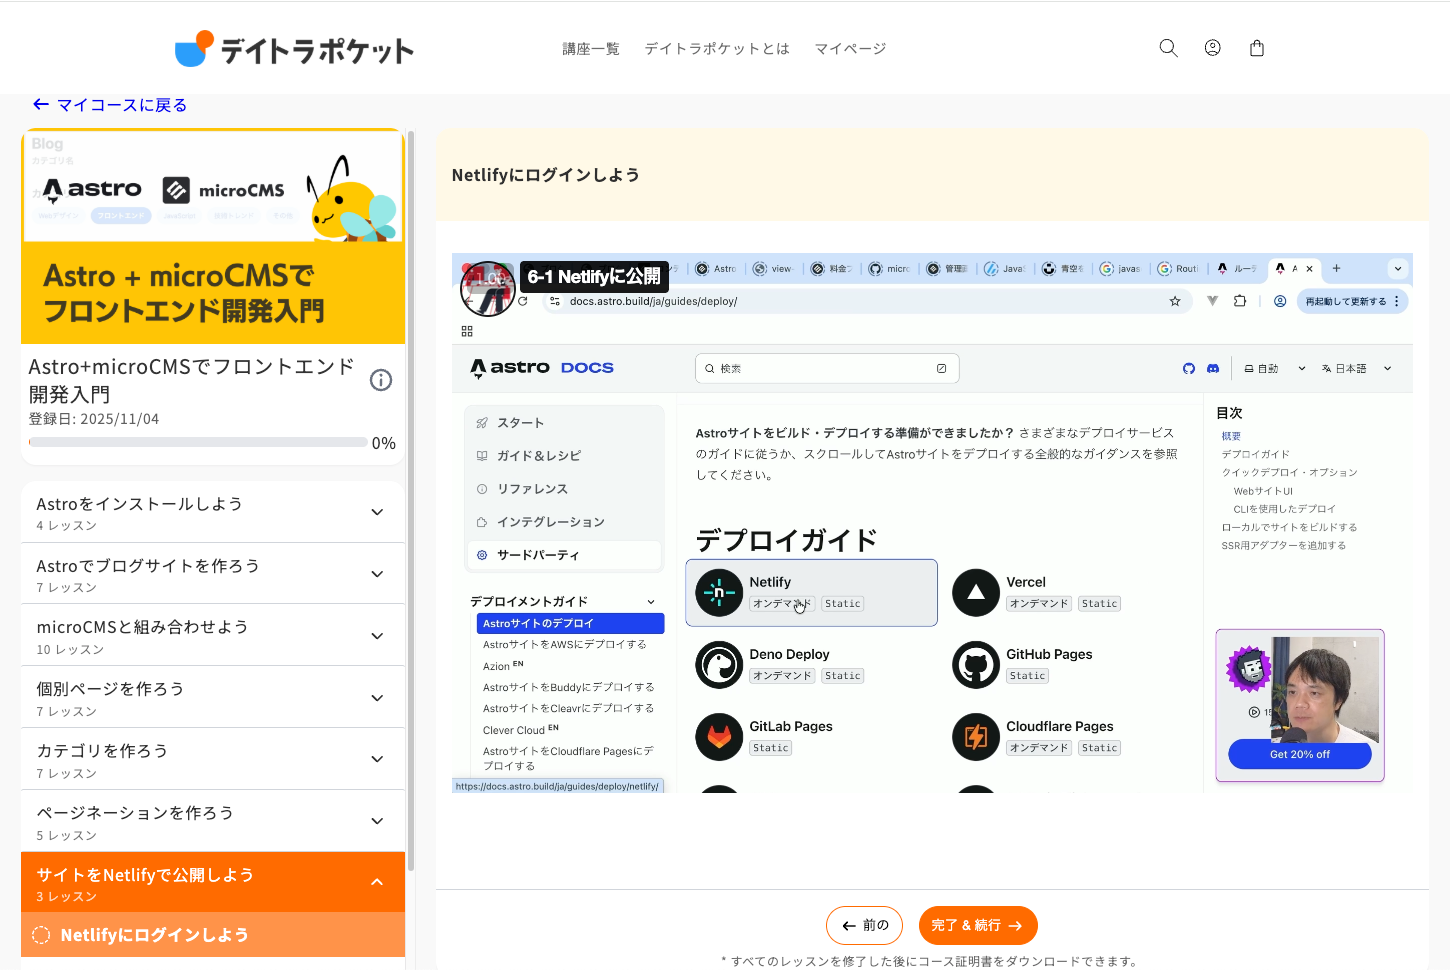Click the GitHub icon in the Astro Docs header
Image resolution: width=1450 pixels, height=970 pixels.
tap(1189, 368)
